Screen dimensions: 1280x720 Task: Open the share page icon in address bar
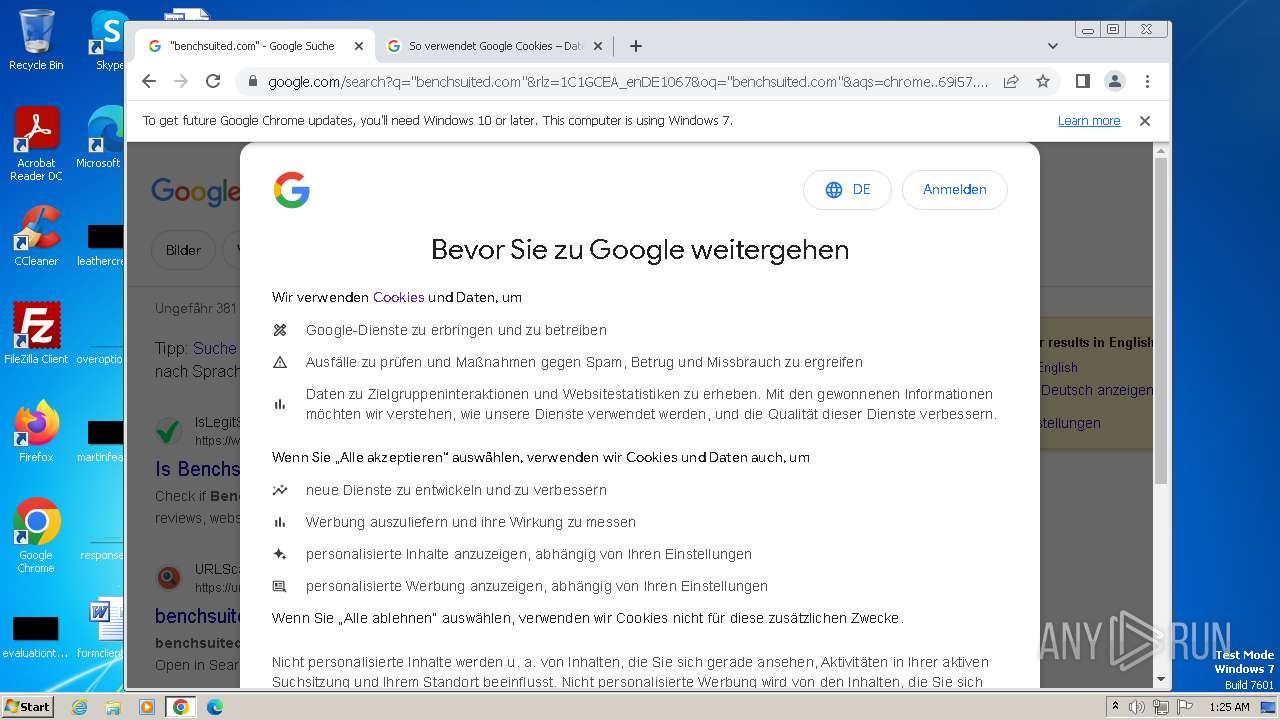(1011, 81)
